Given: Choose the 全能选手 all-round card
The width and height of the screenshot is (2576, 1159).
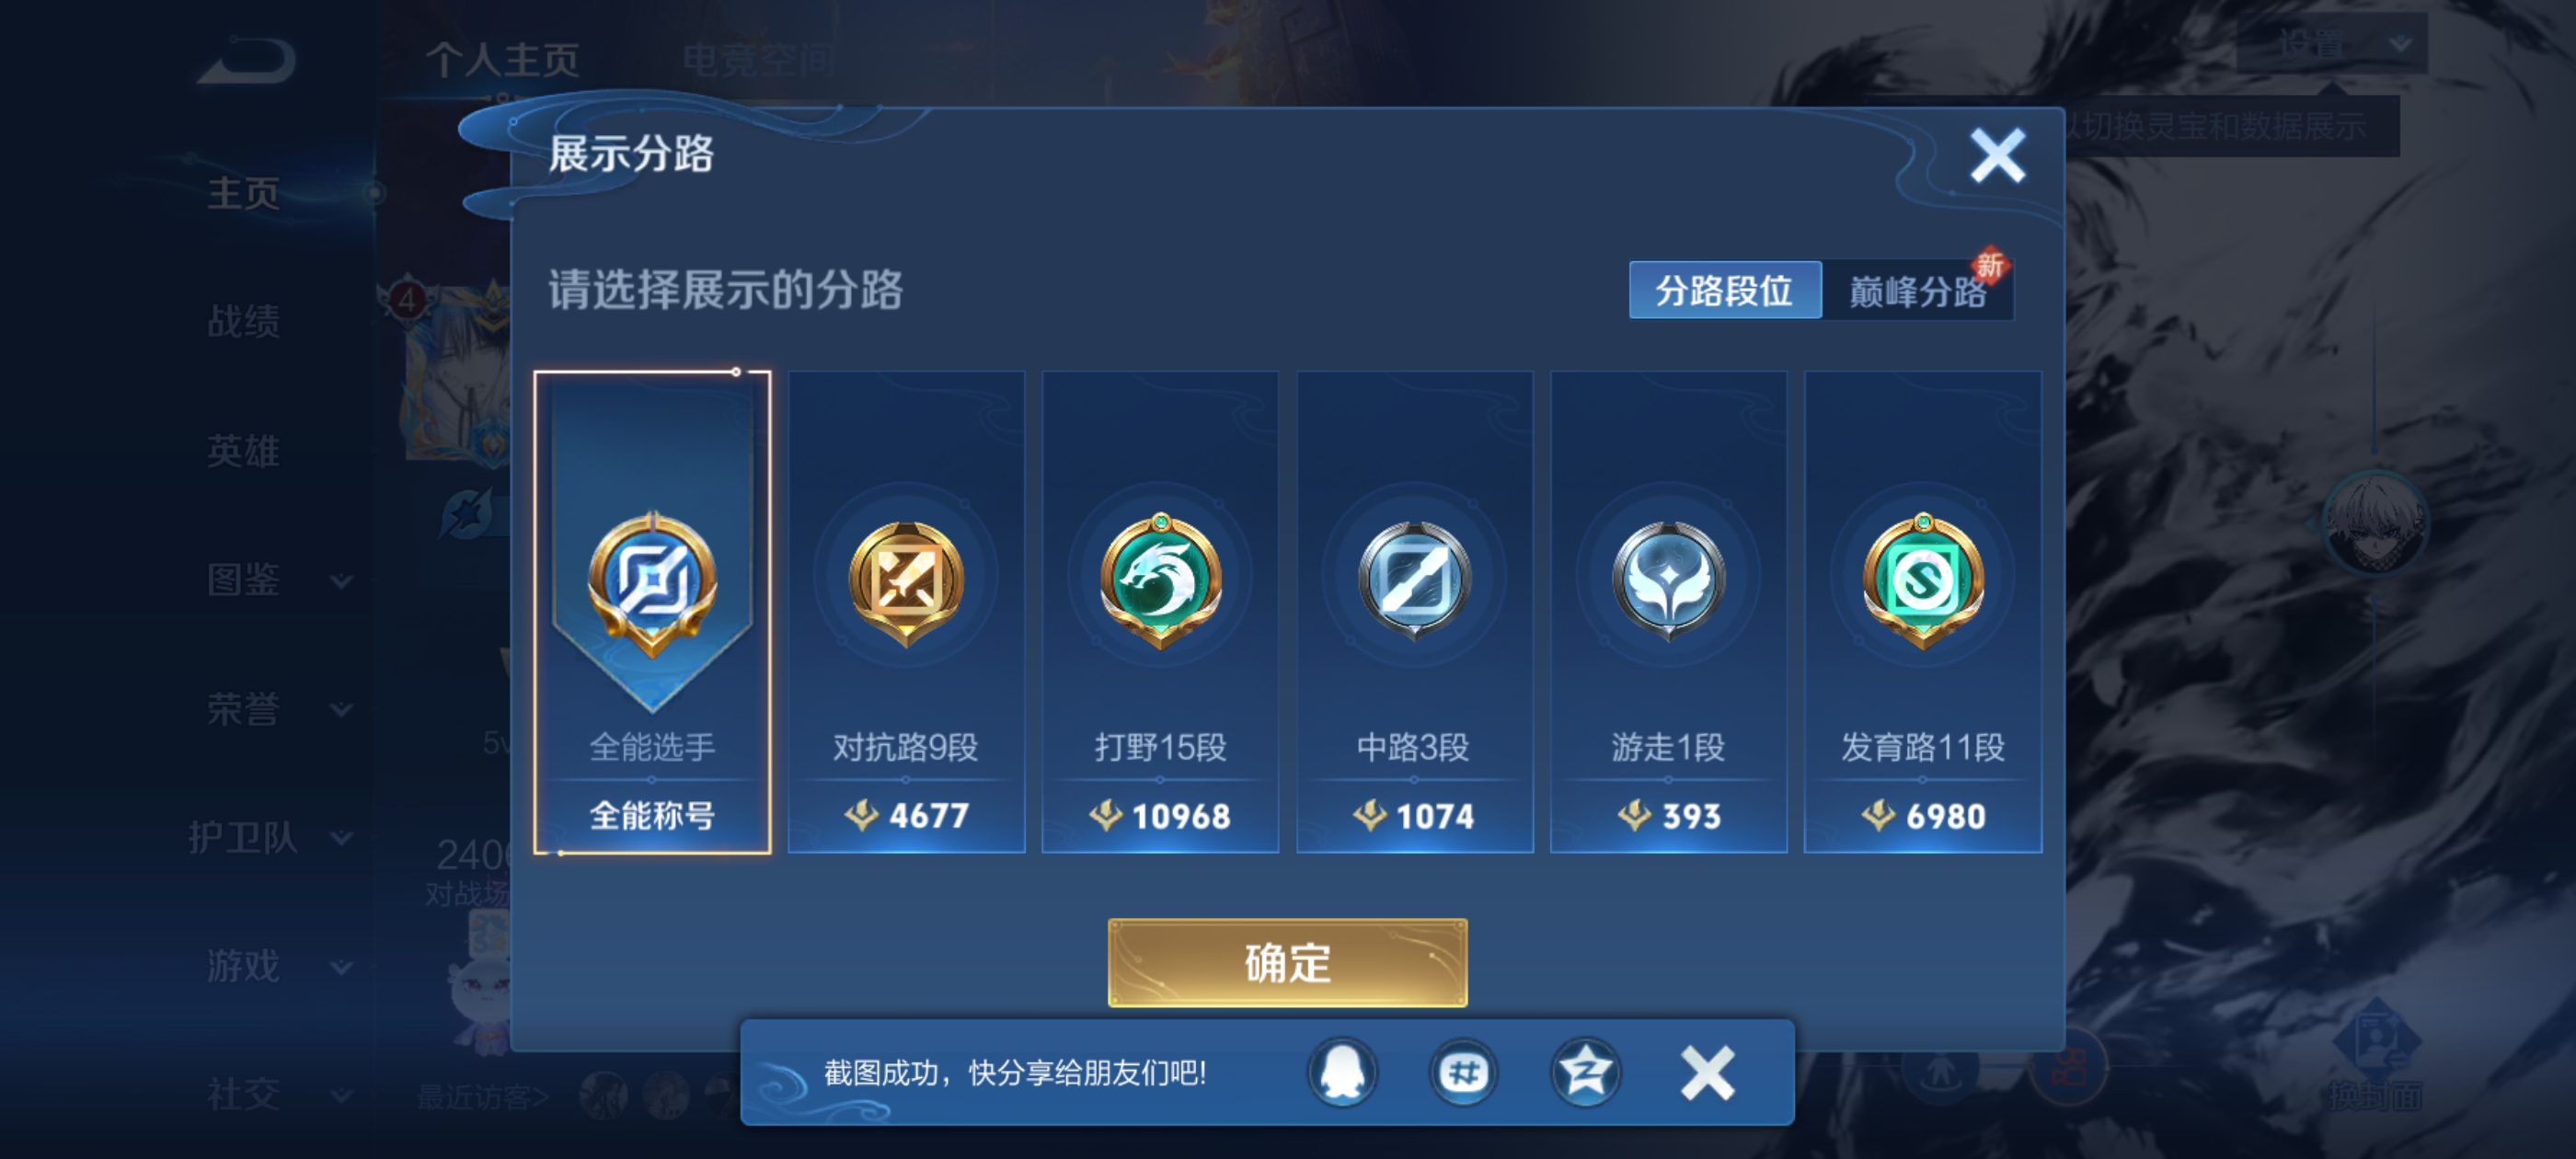Looking at the screenshot, I should (652, 612).
